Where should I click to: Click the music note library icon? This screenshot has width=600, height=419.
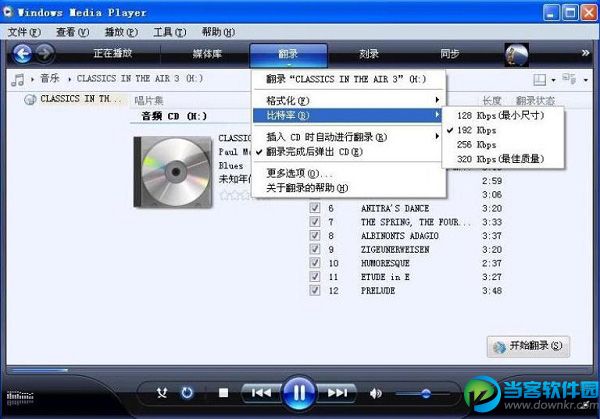pos(18,80)
